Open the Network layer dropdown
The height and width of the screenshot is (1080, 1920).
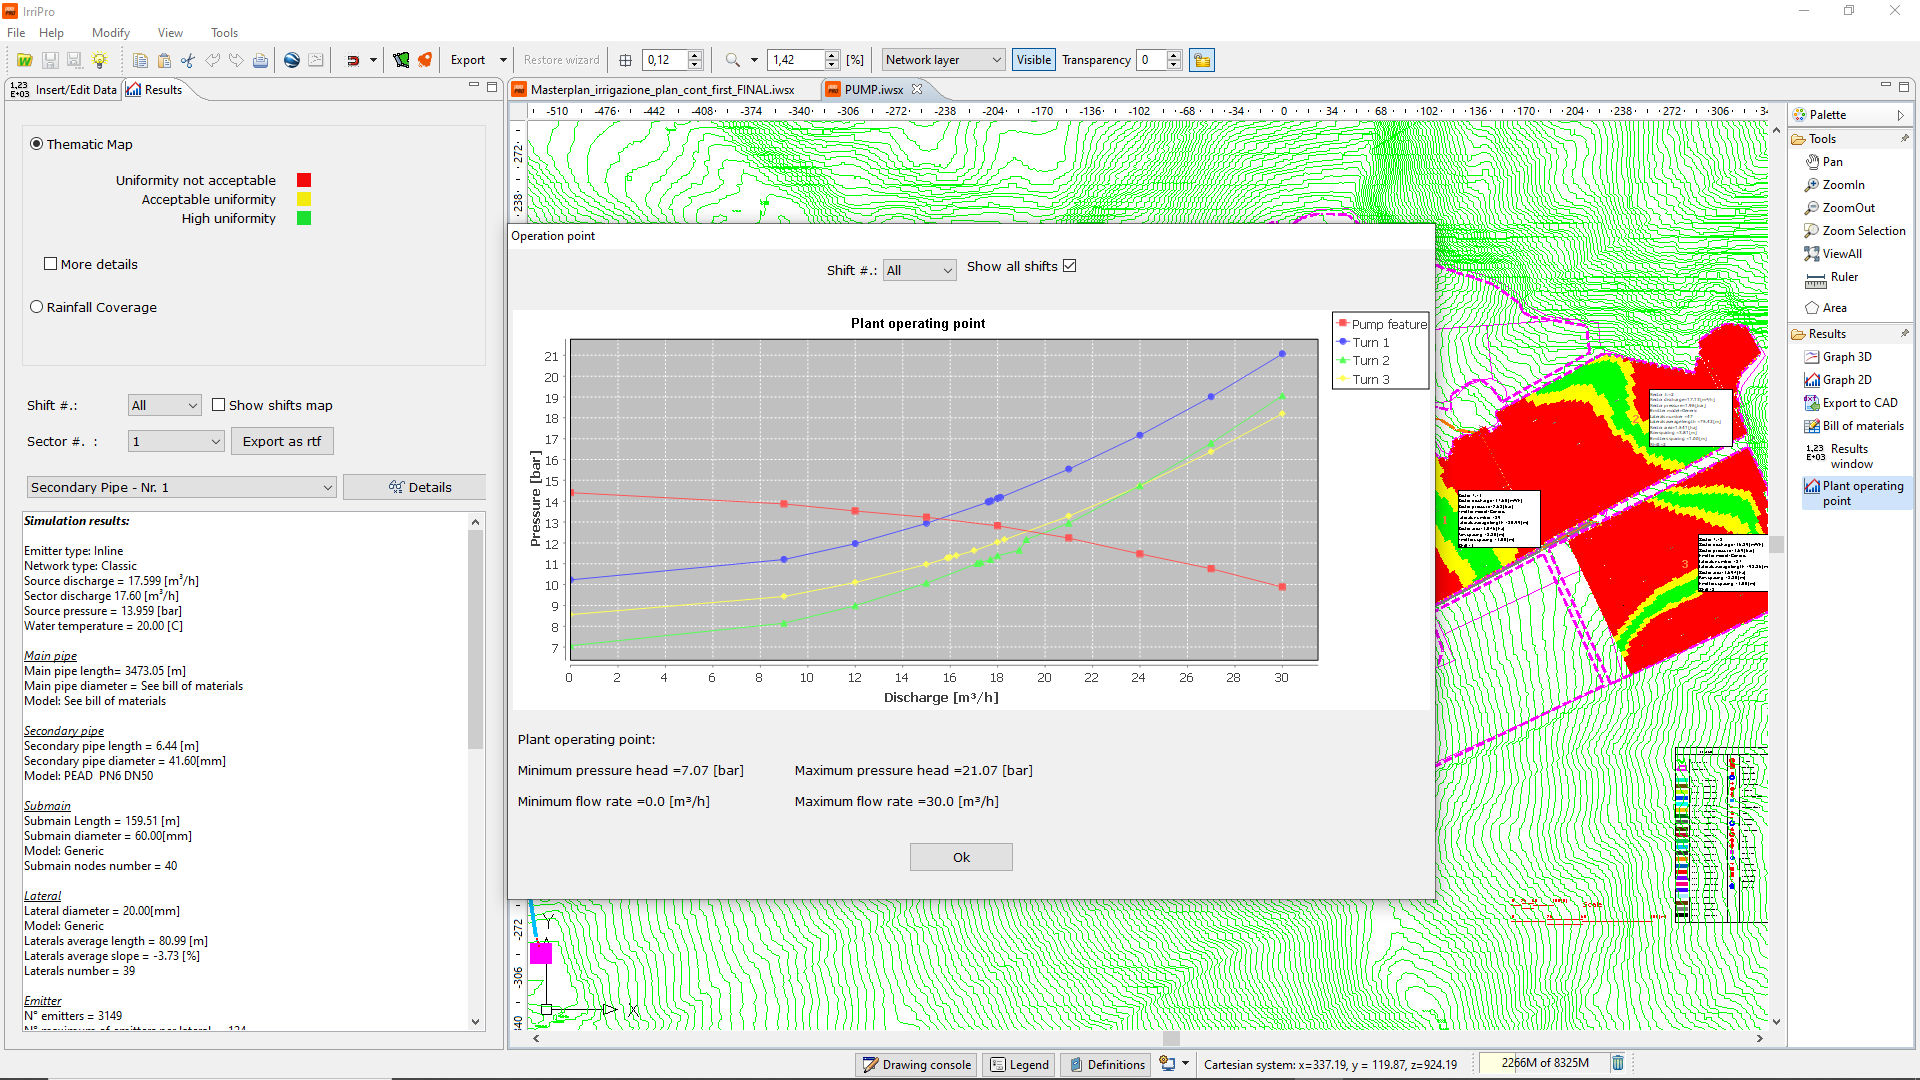[943, 60]
